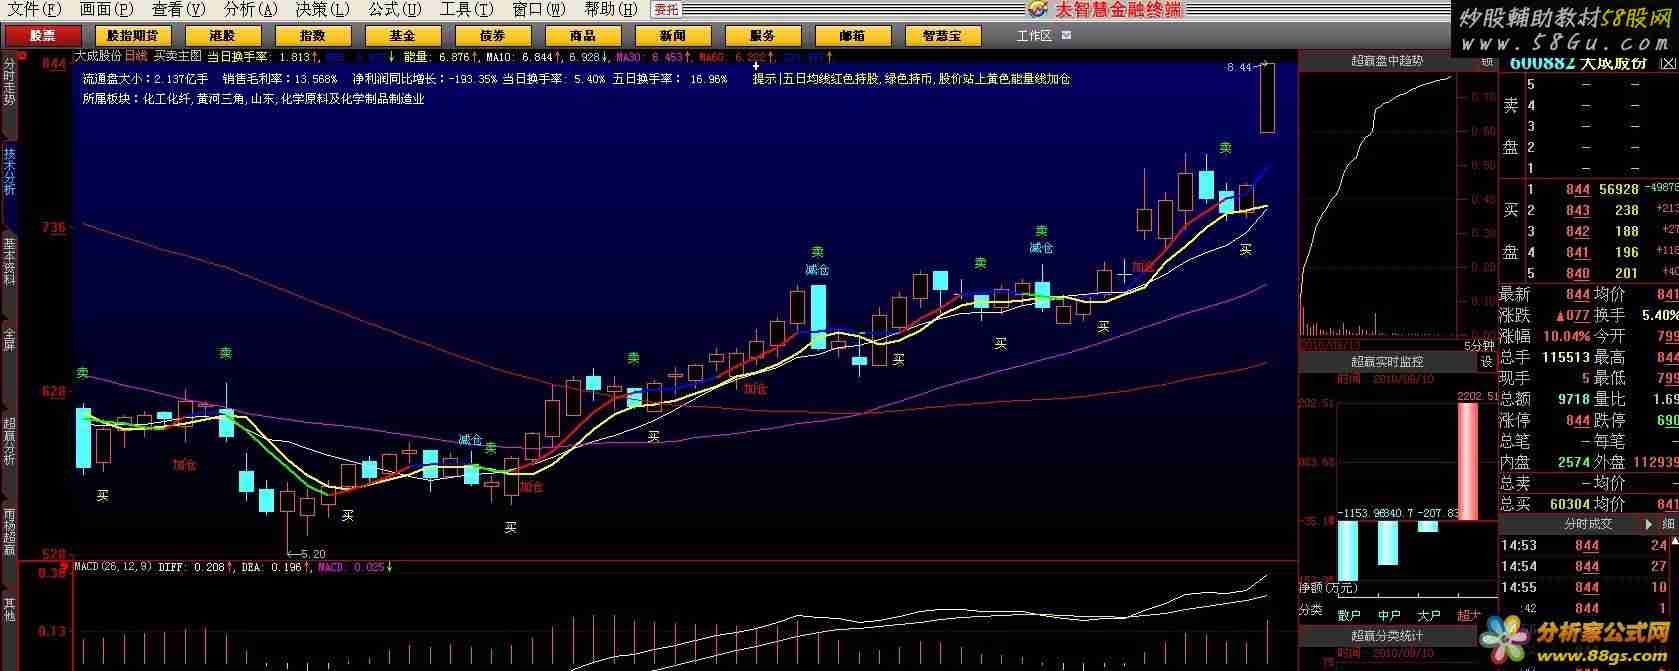The image size is (1679, 671).
Task: Expand the 工作区 dropdown arrow
Action: pos(1066,36)
